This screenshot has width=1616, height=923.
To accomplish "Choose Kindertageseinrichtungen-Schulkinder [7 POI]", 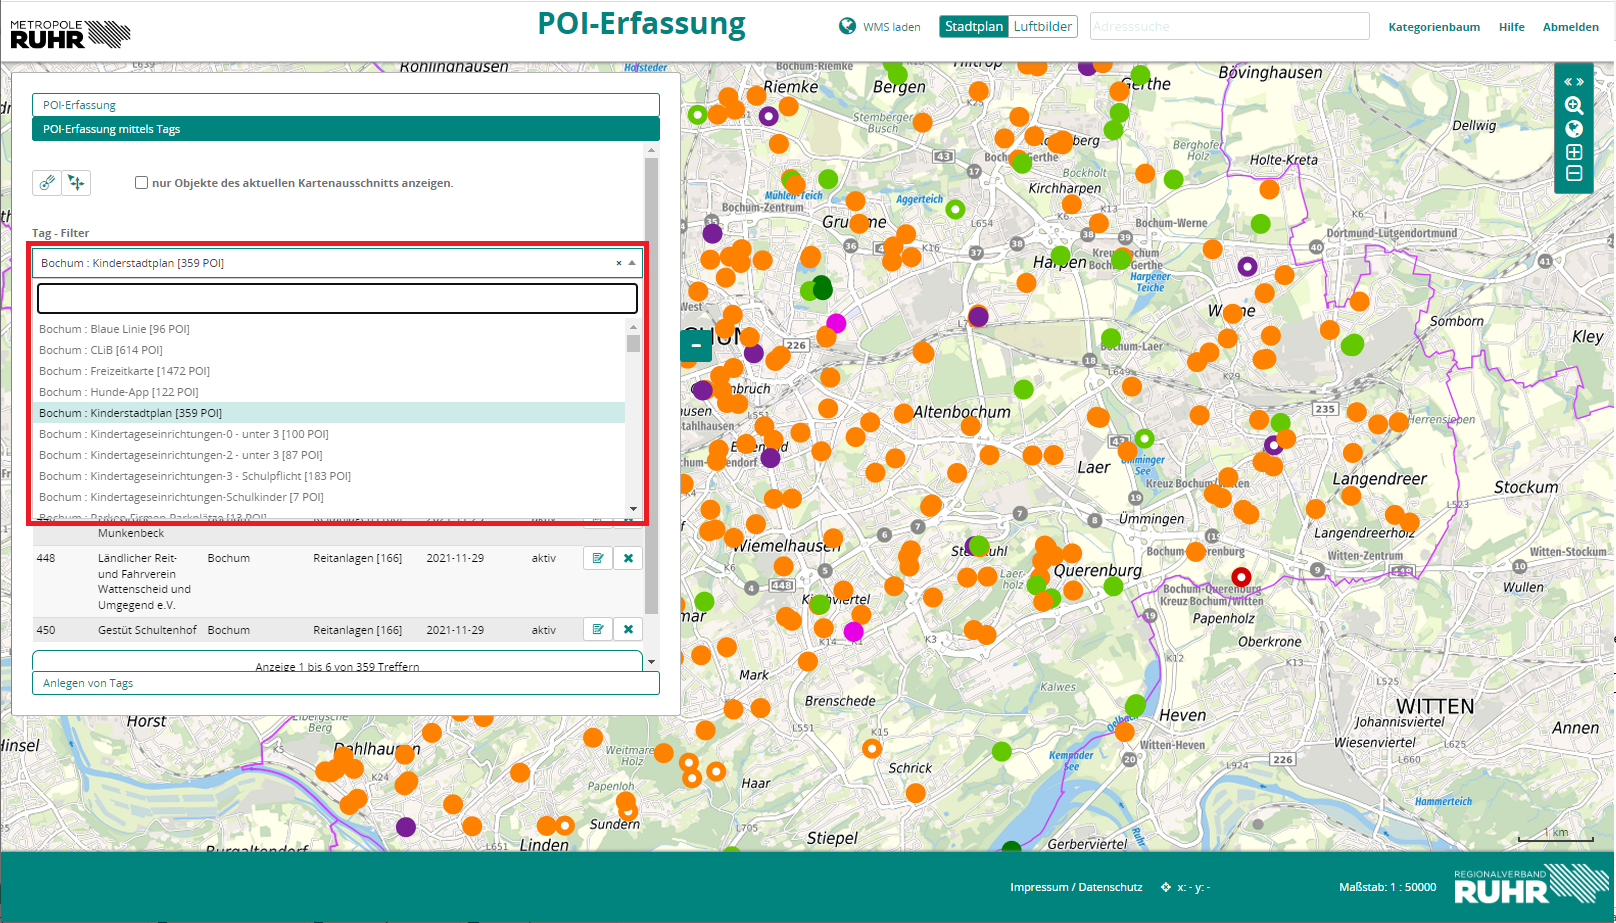I will (330, 497).
